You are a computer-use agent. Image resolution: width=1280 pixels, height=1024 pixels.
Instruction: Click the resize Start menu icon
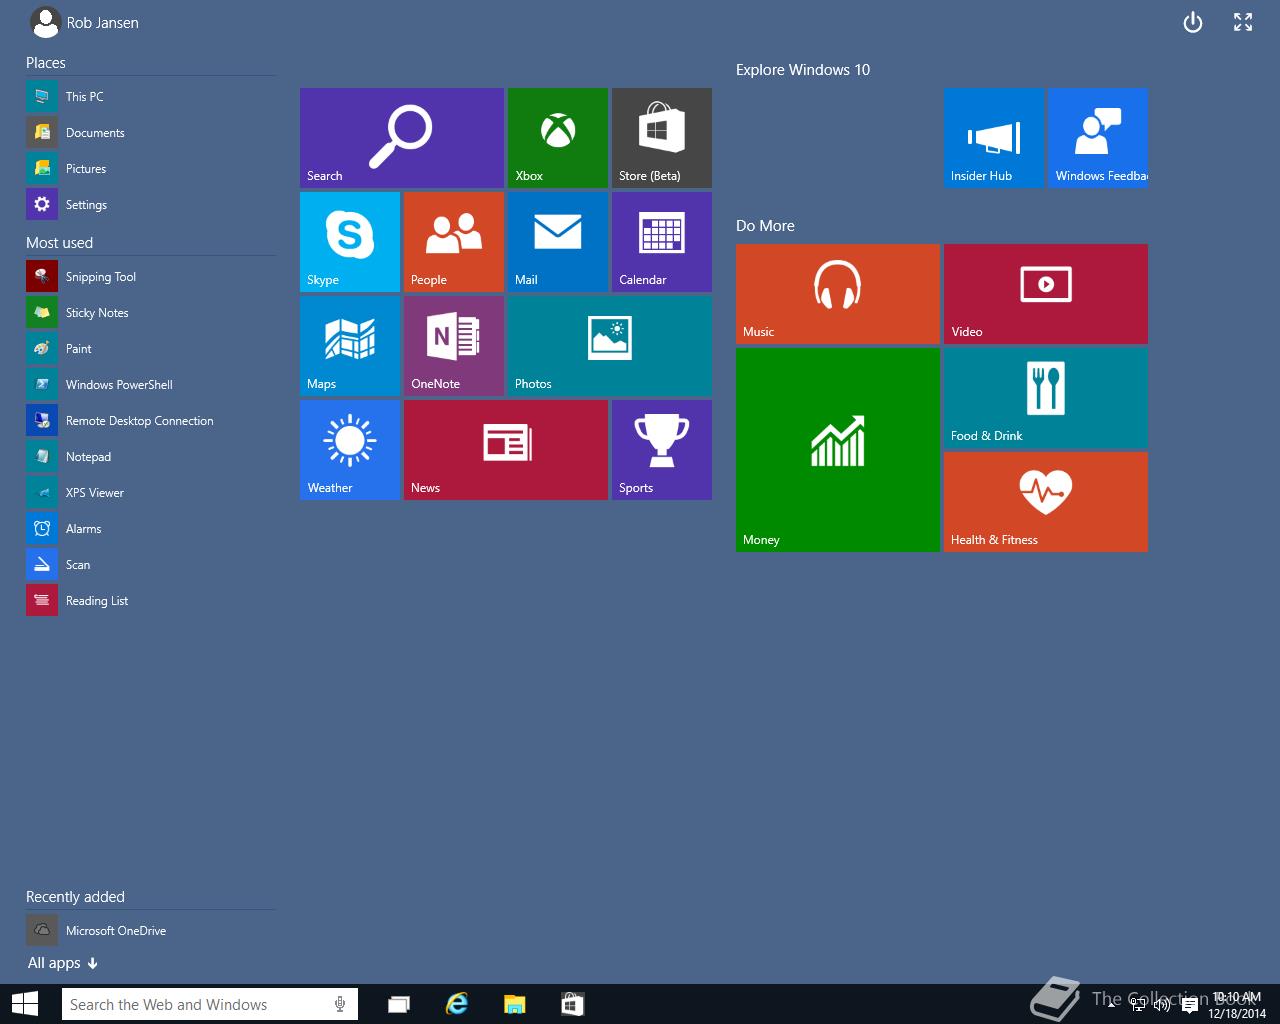pyautogui.click(x=1243, y=22)
